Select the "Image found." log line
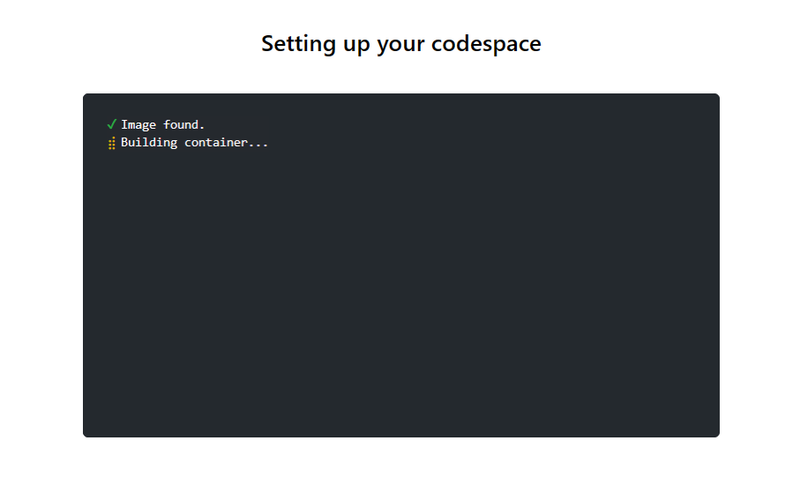Screen dimensions: 800x485 (x=162, y=125)
